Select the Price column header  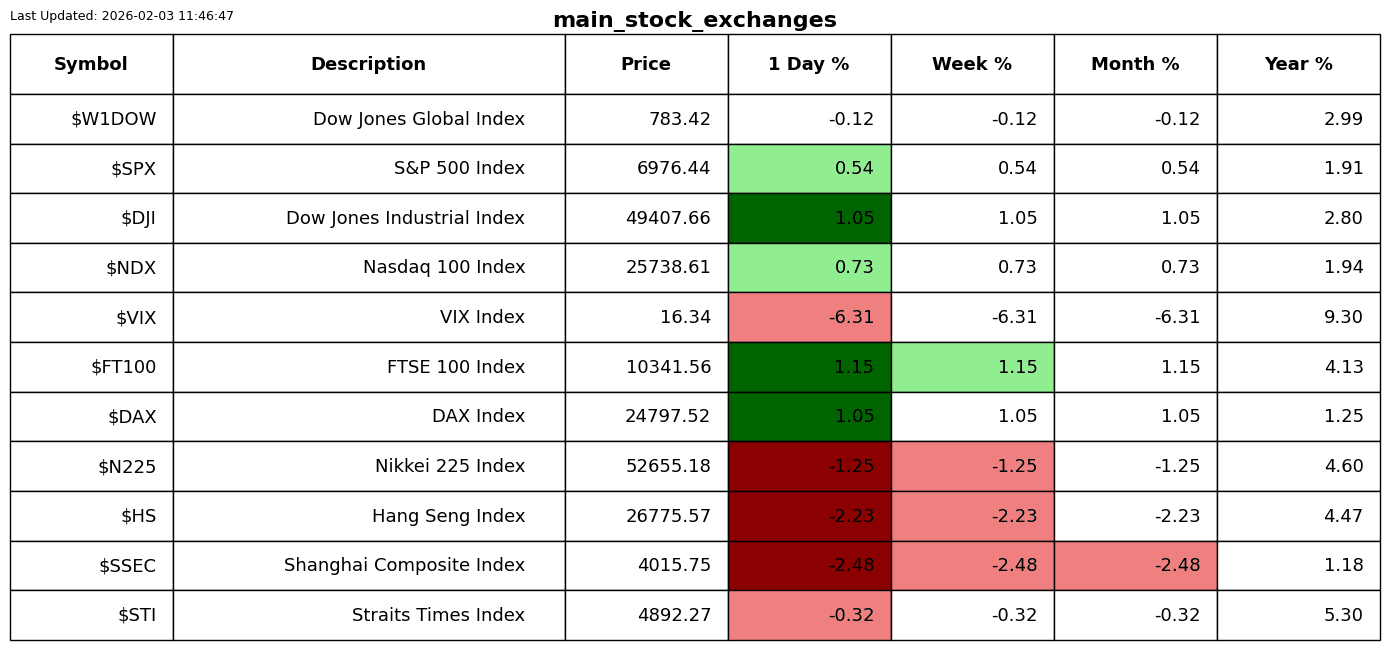tap(646, 64)
